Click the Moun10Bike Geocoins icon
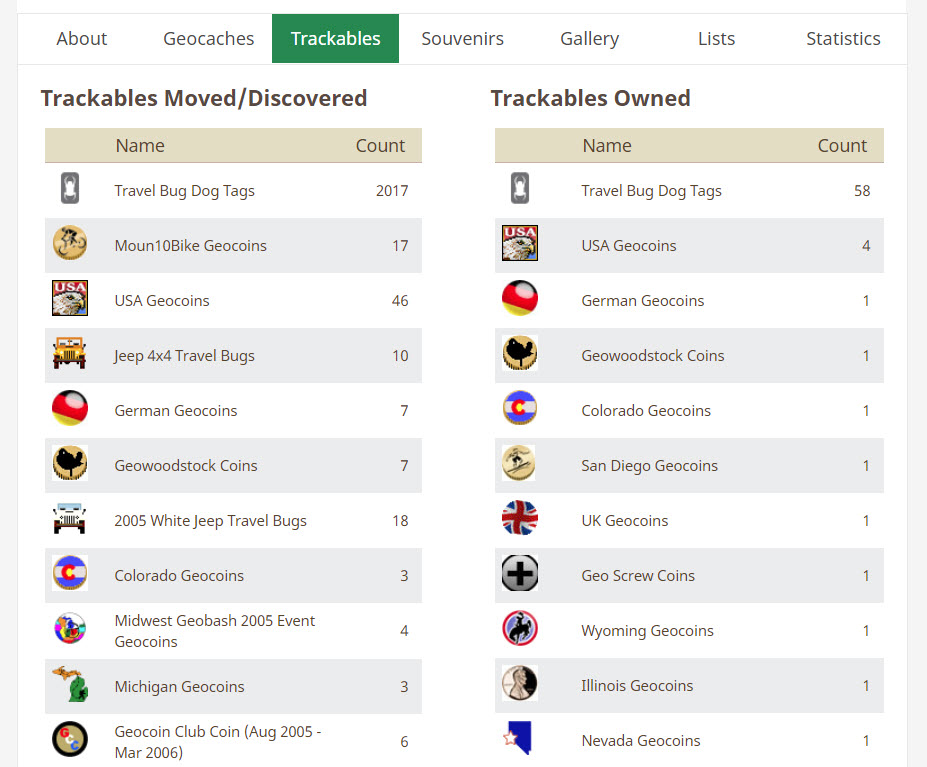 click(x=70, y=244)
